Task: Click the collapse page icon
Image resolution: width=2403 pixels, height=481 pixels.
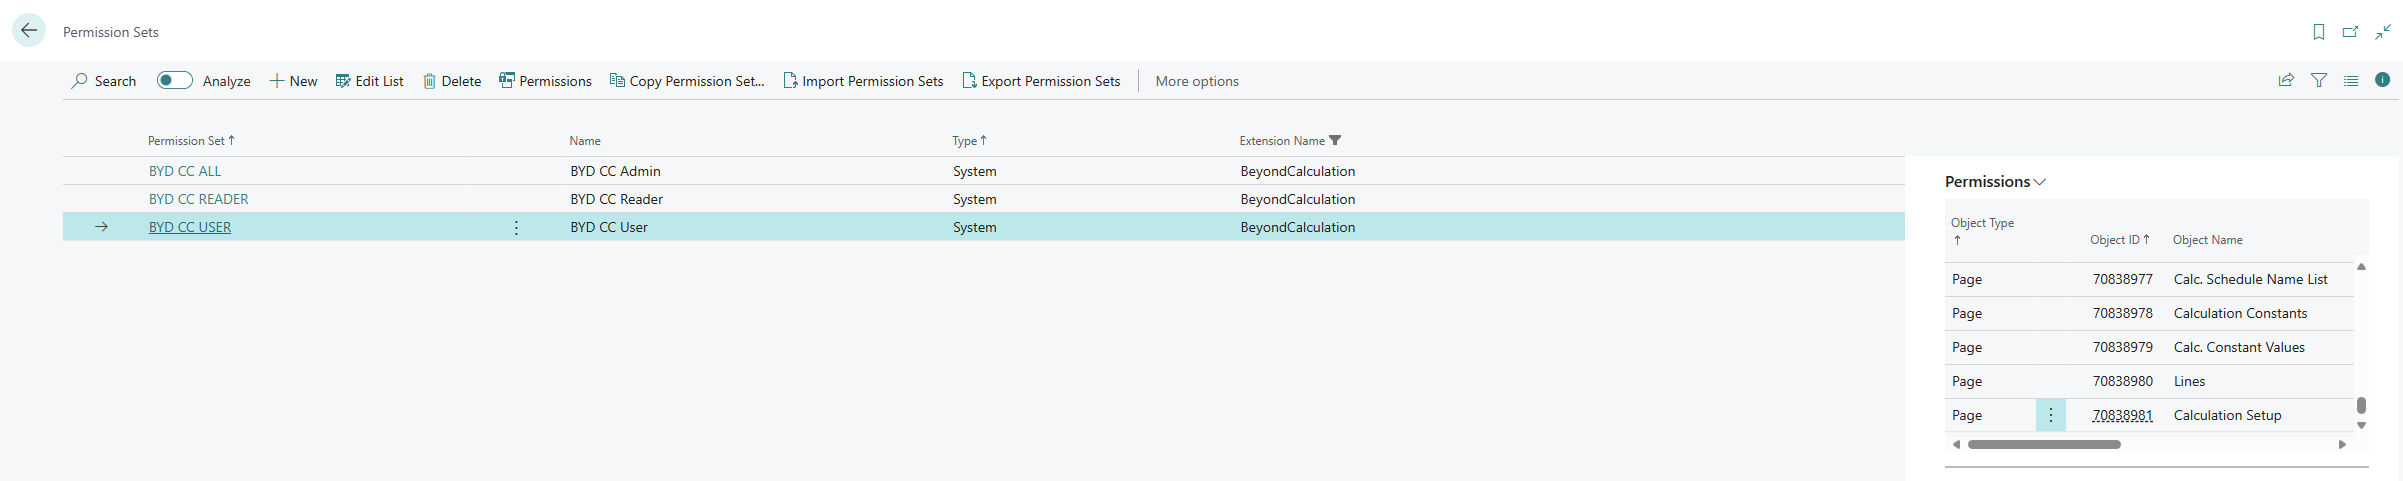Action: (x=2383, y=32)
